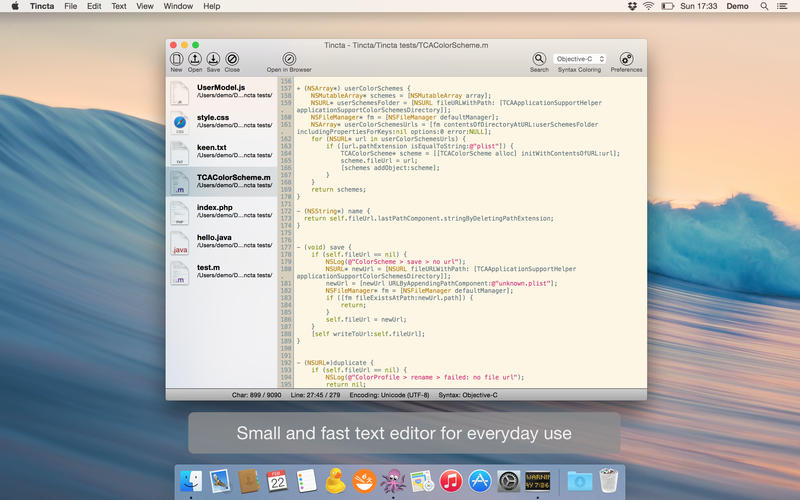Click the Search magnifier toolbar icon
Screen dimensions: 800x500
[x=539, y=59]
